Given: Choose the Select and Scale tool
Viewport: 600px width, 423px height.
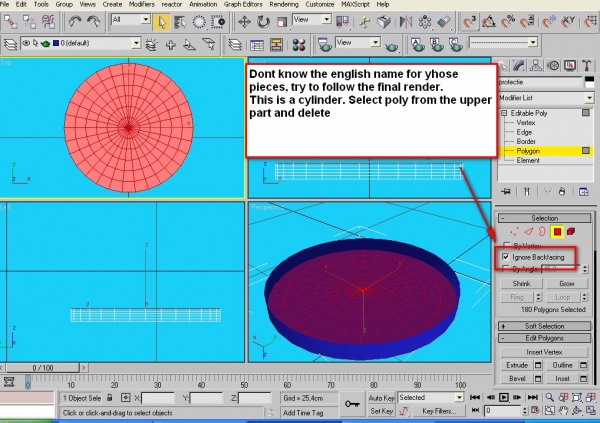Looking at the screenshot, I should (x=282, y=22).
